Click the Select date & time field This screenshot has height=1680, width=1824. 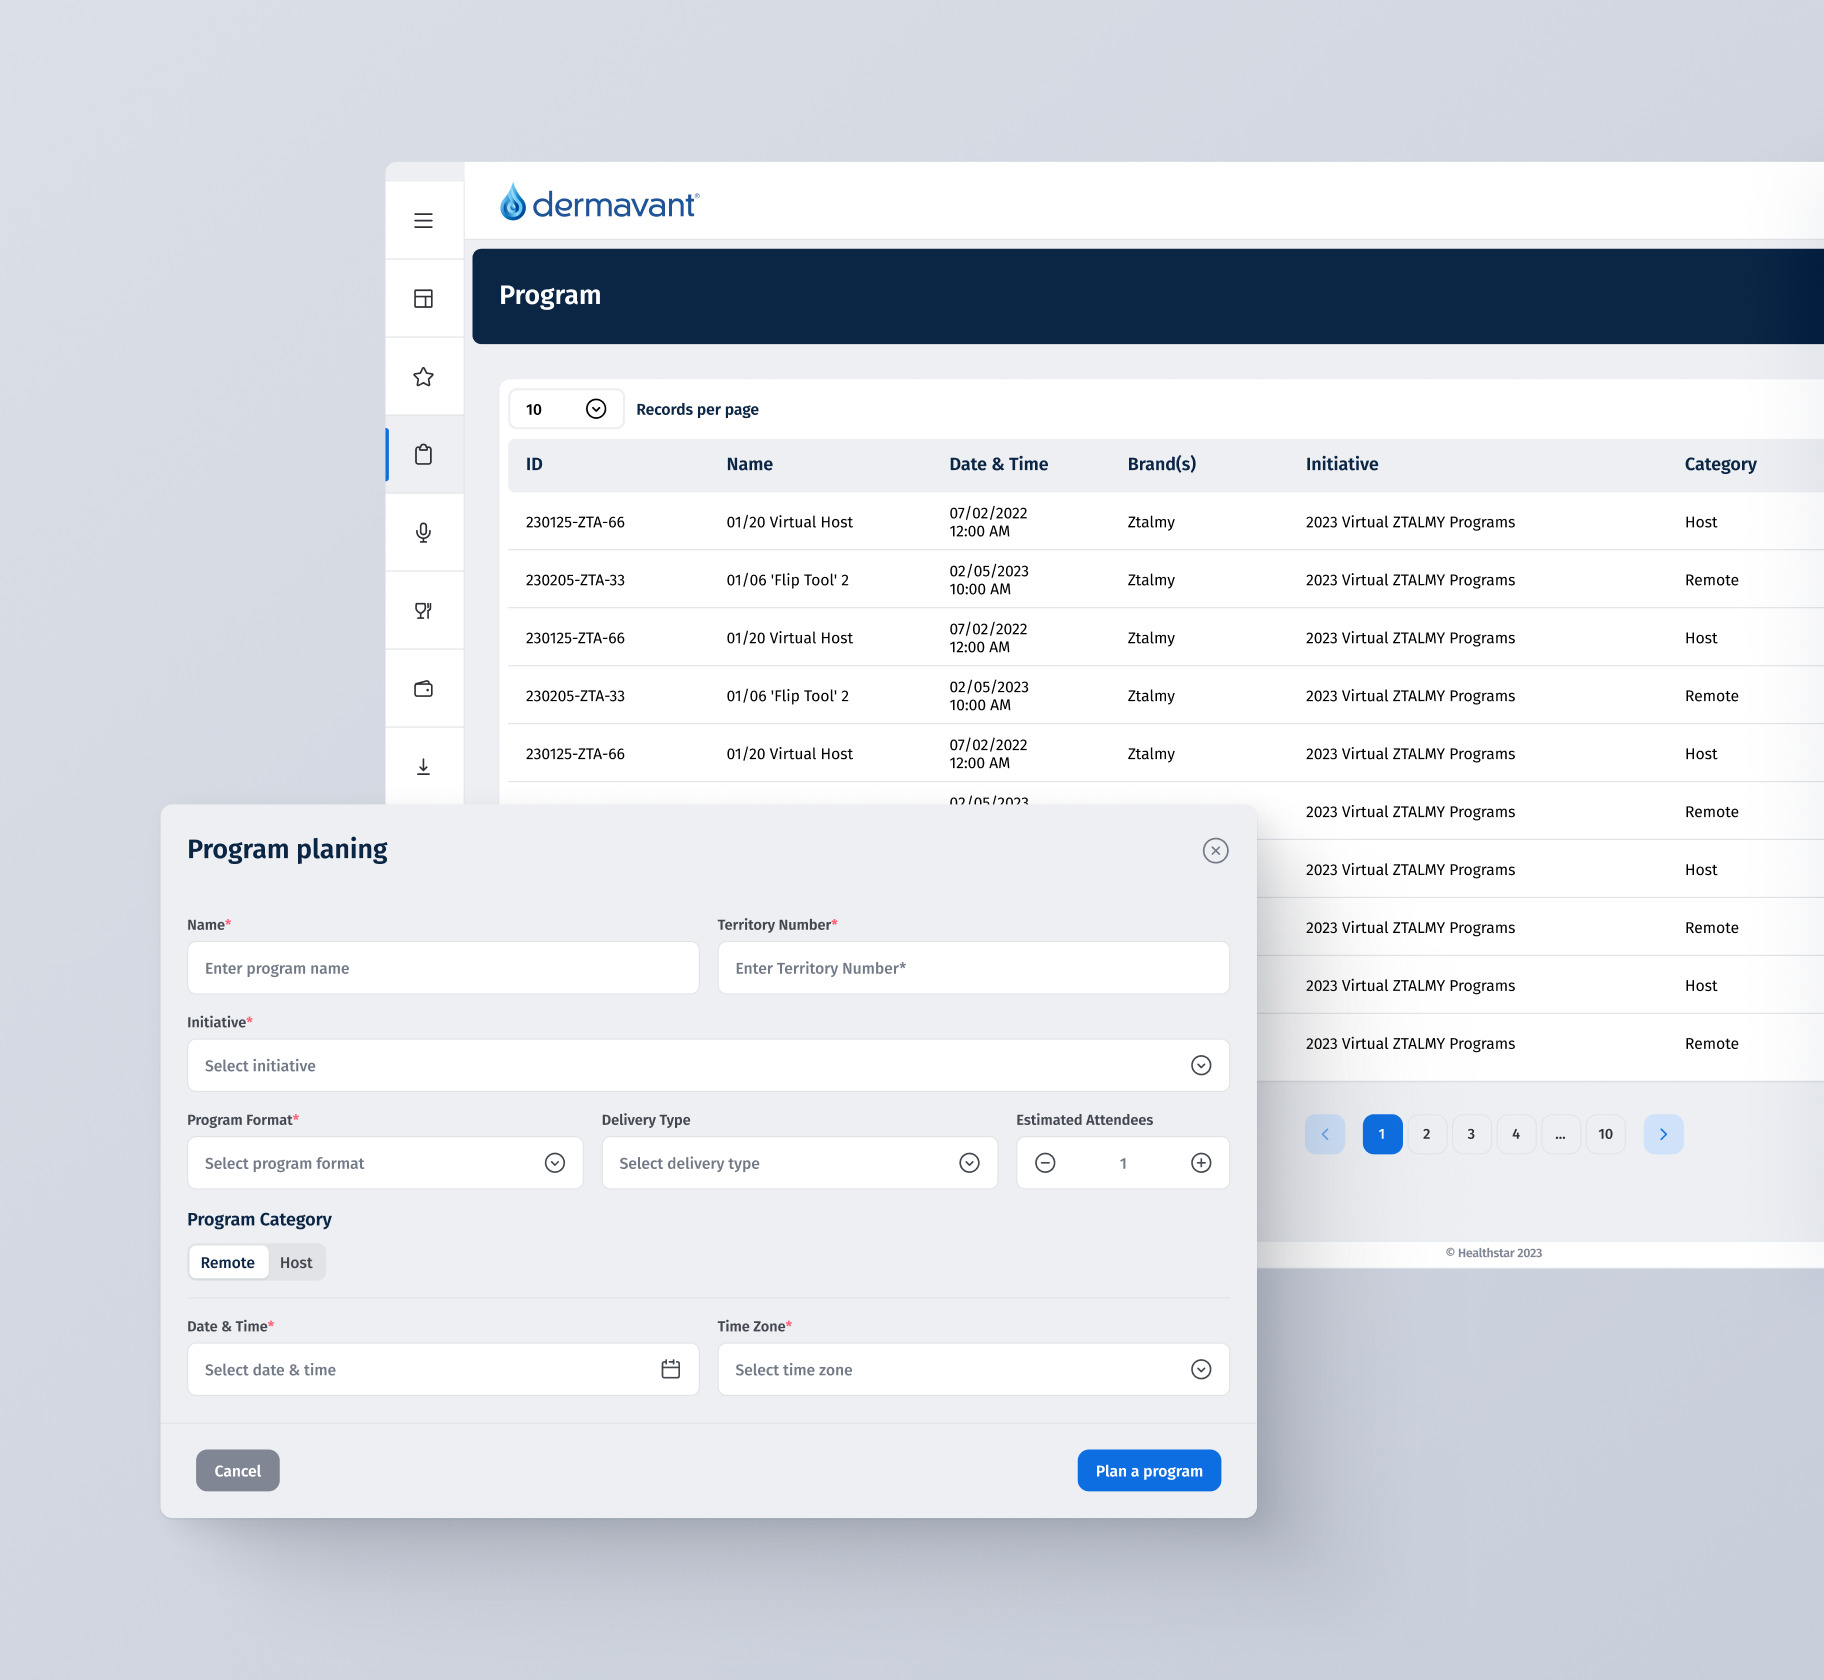pos(443,1369)
